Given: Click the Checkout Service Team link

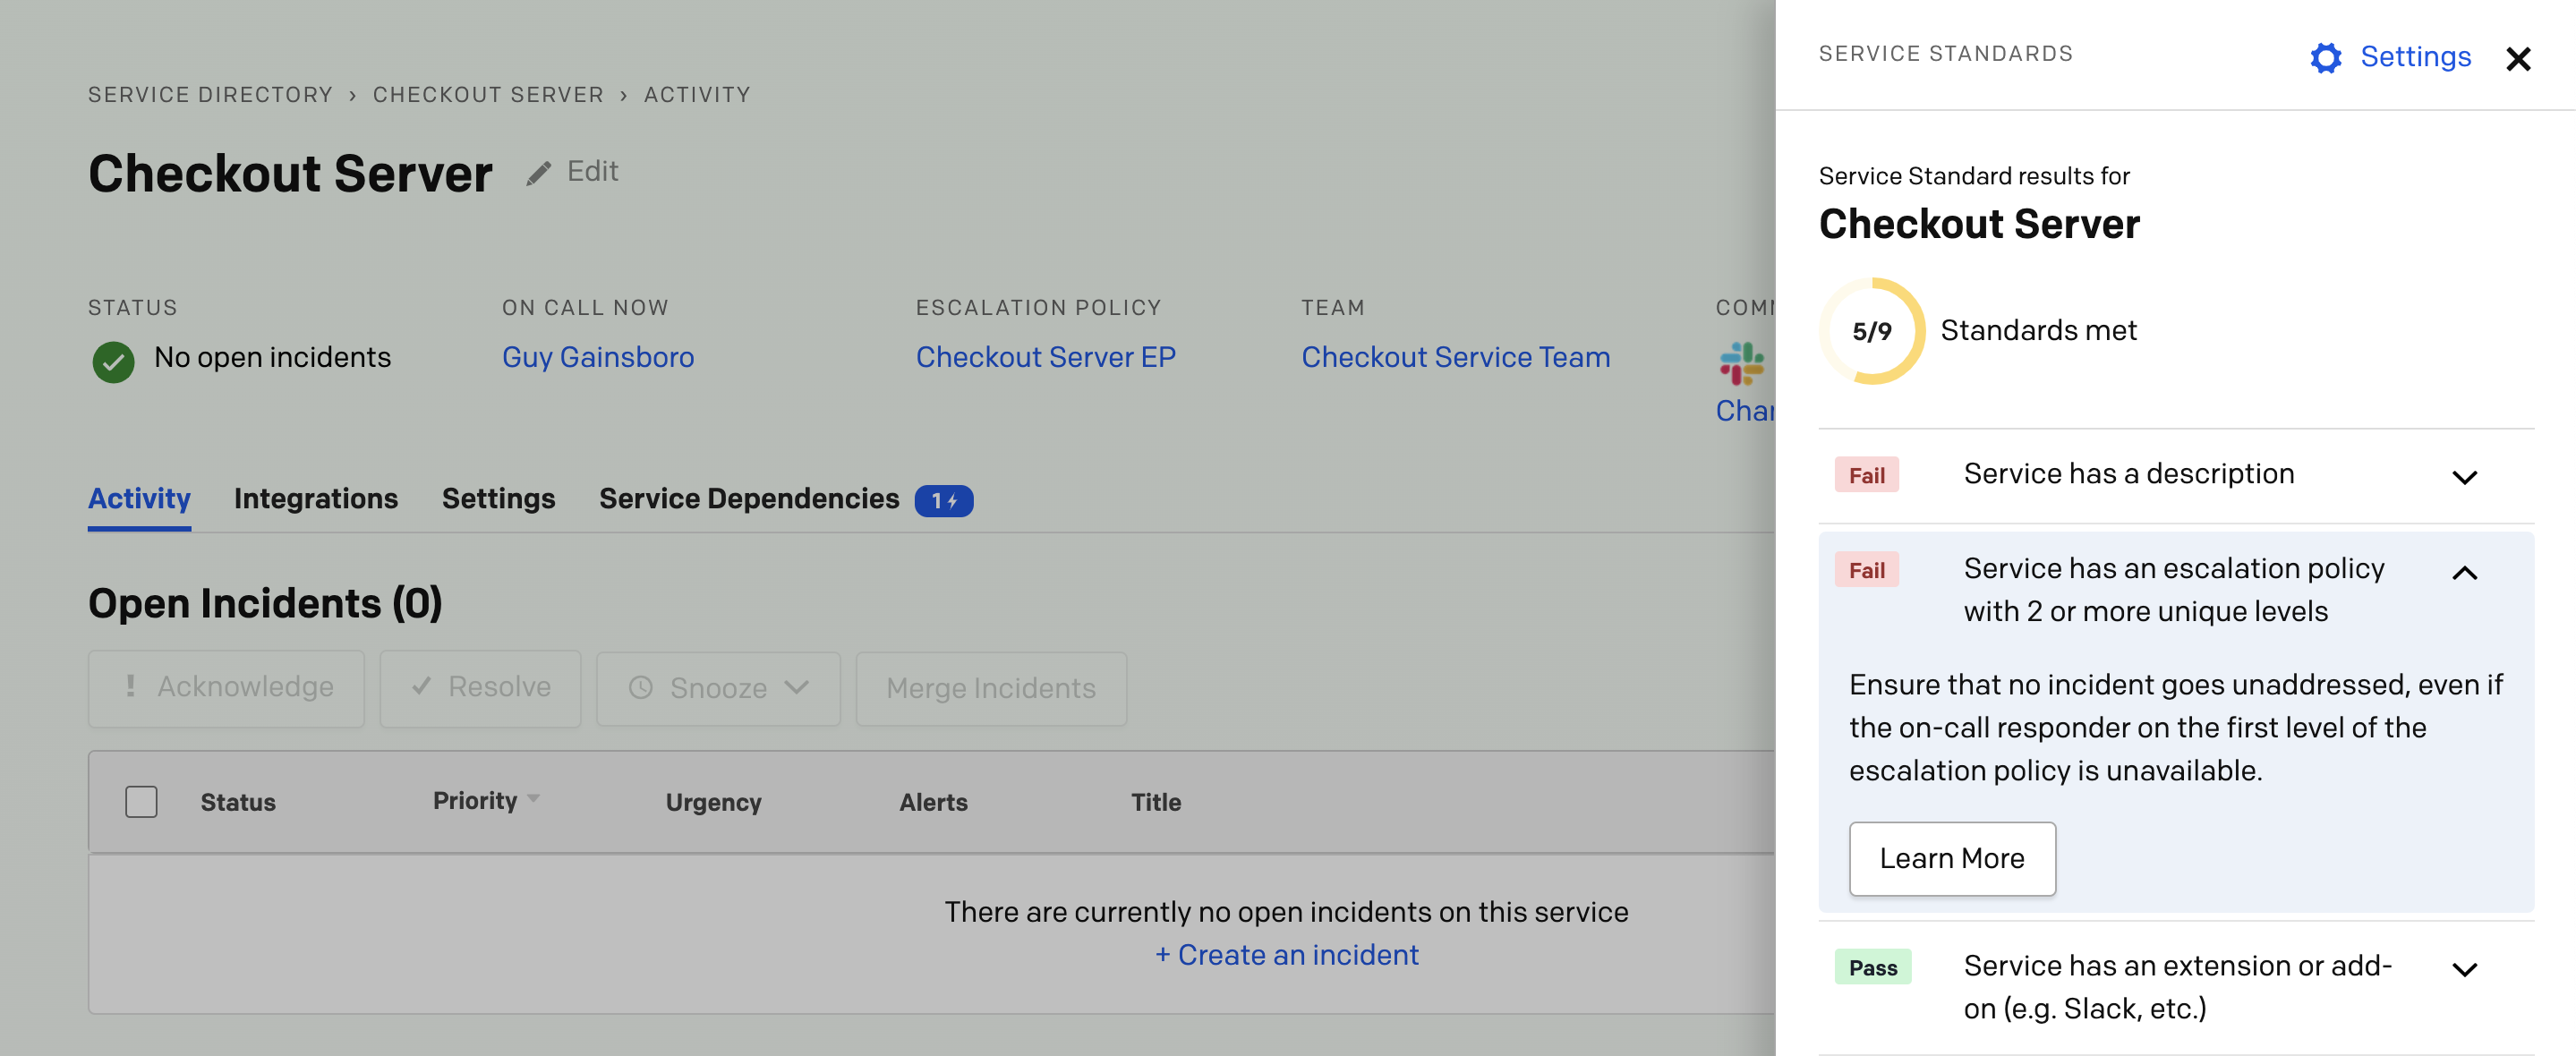Looking at the screenshot, I should pos(1455,354).
